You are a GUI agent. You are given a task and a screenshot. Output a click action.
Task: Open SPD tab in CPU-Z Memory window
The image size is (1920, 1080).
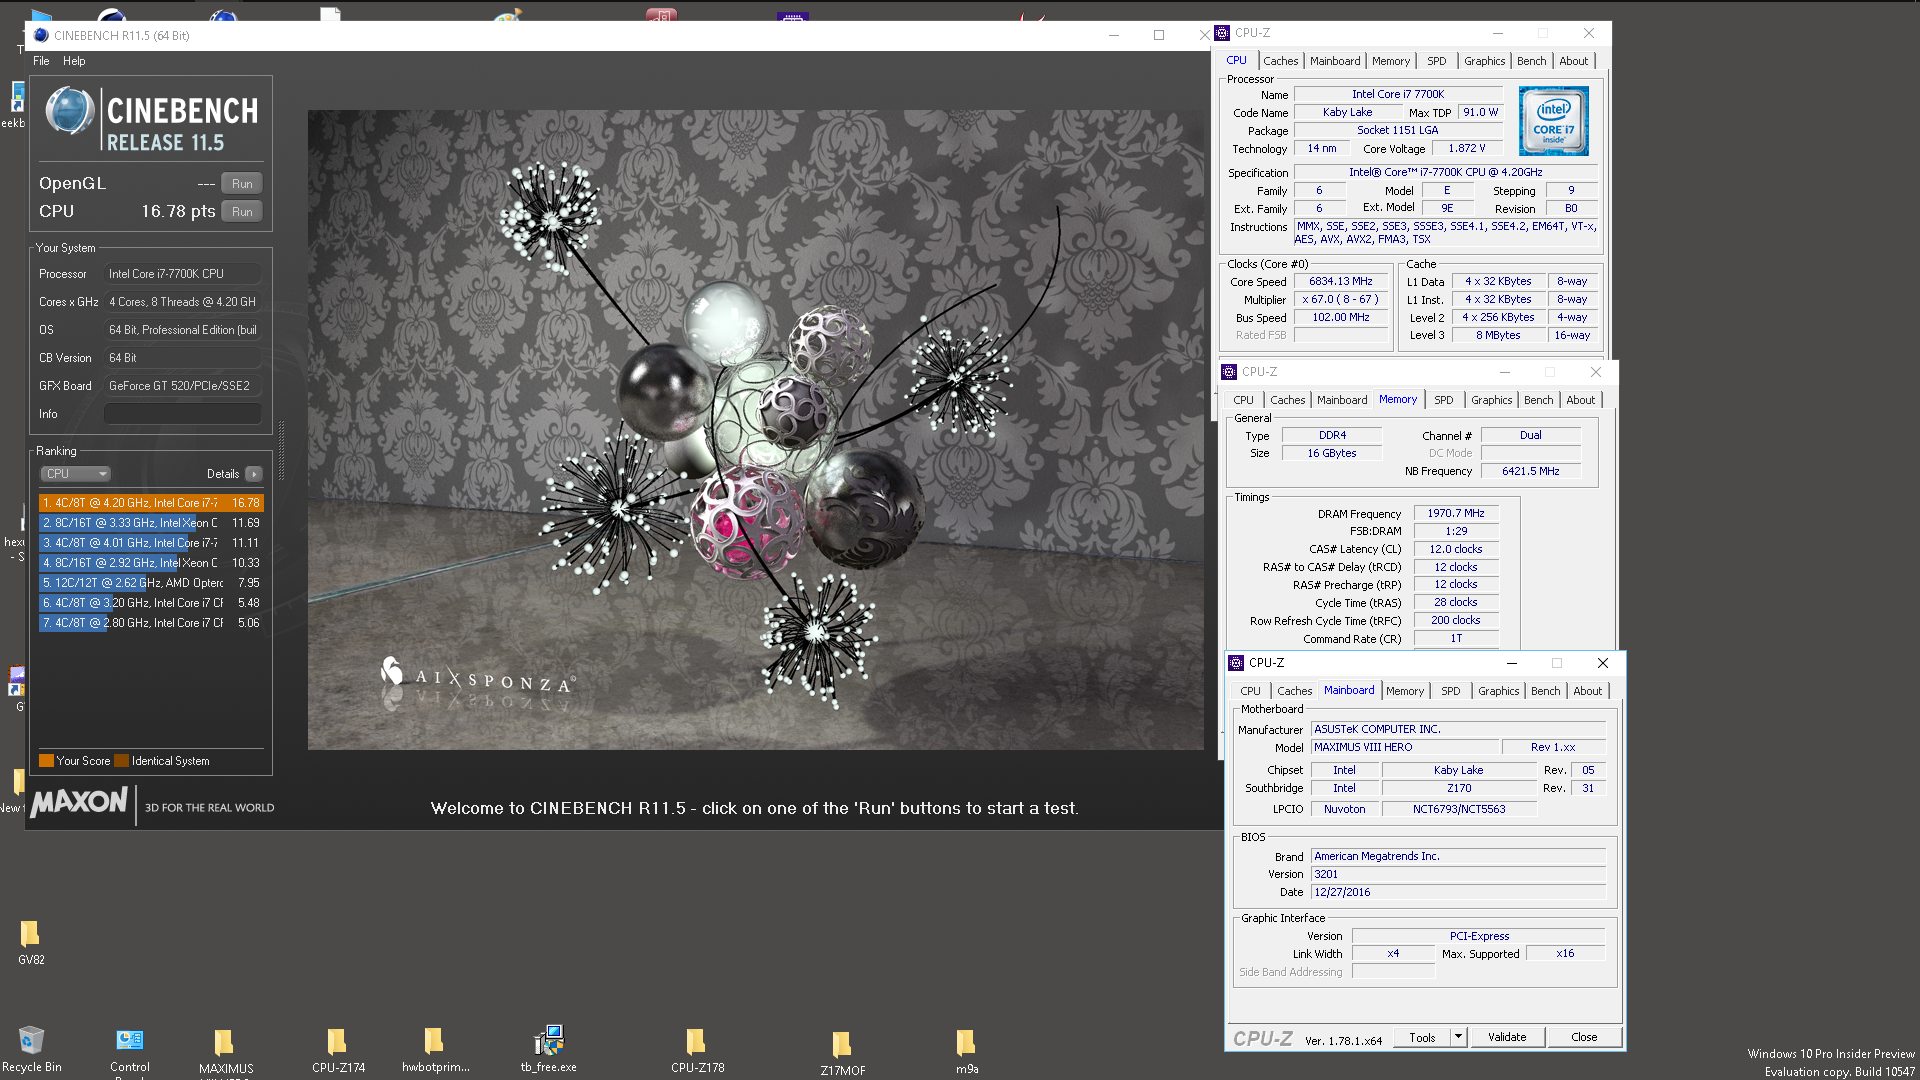tap(1443, 400)
